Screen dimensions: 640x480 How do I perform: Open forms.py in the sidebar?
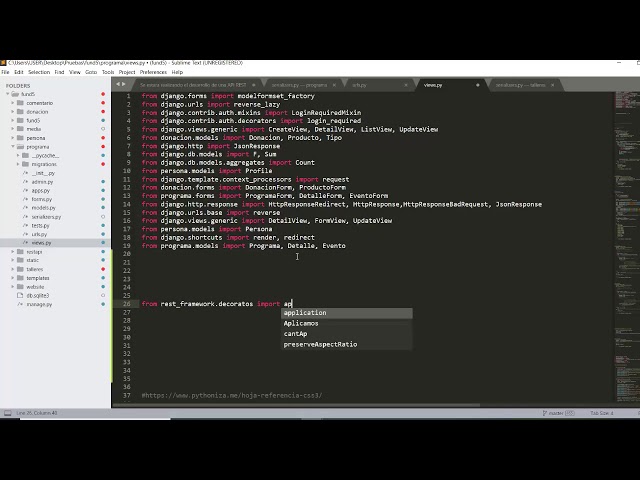(42, 199)
